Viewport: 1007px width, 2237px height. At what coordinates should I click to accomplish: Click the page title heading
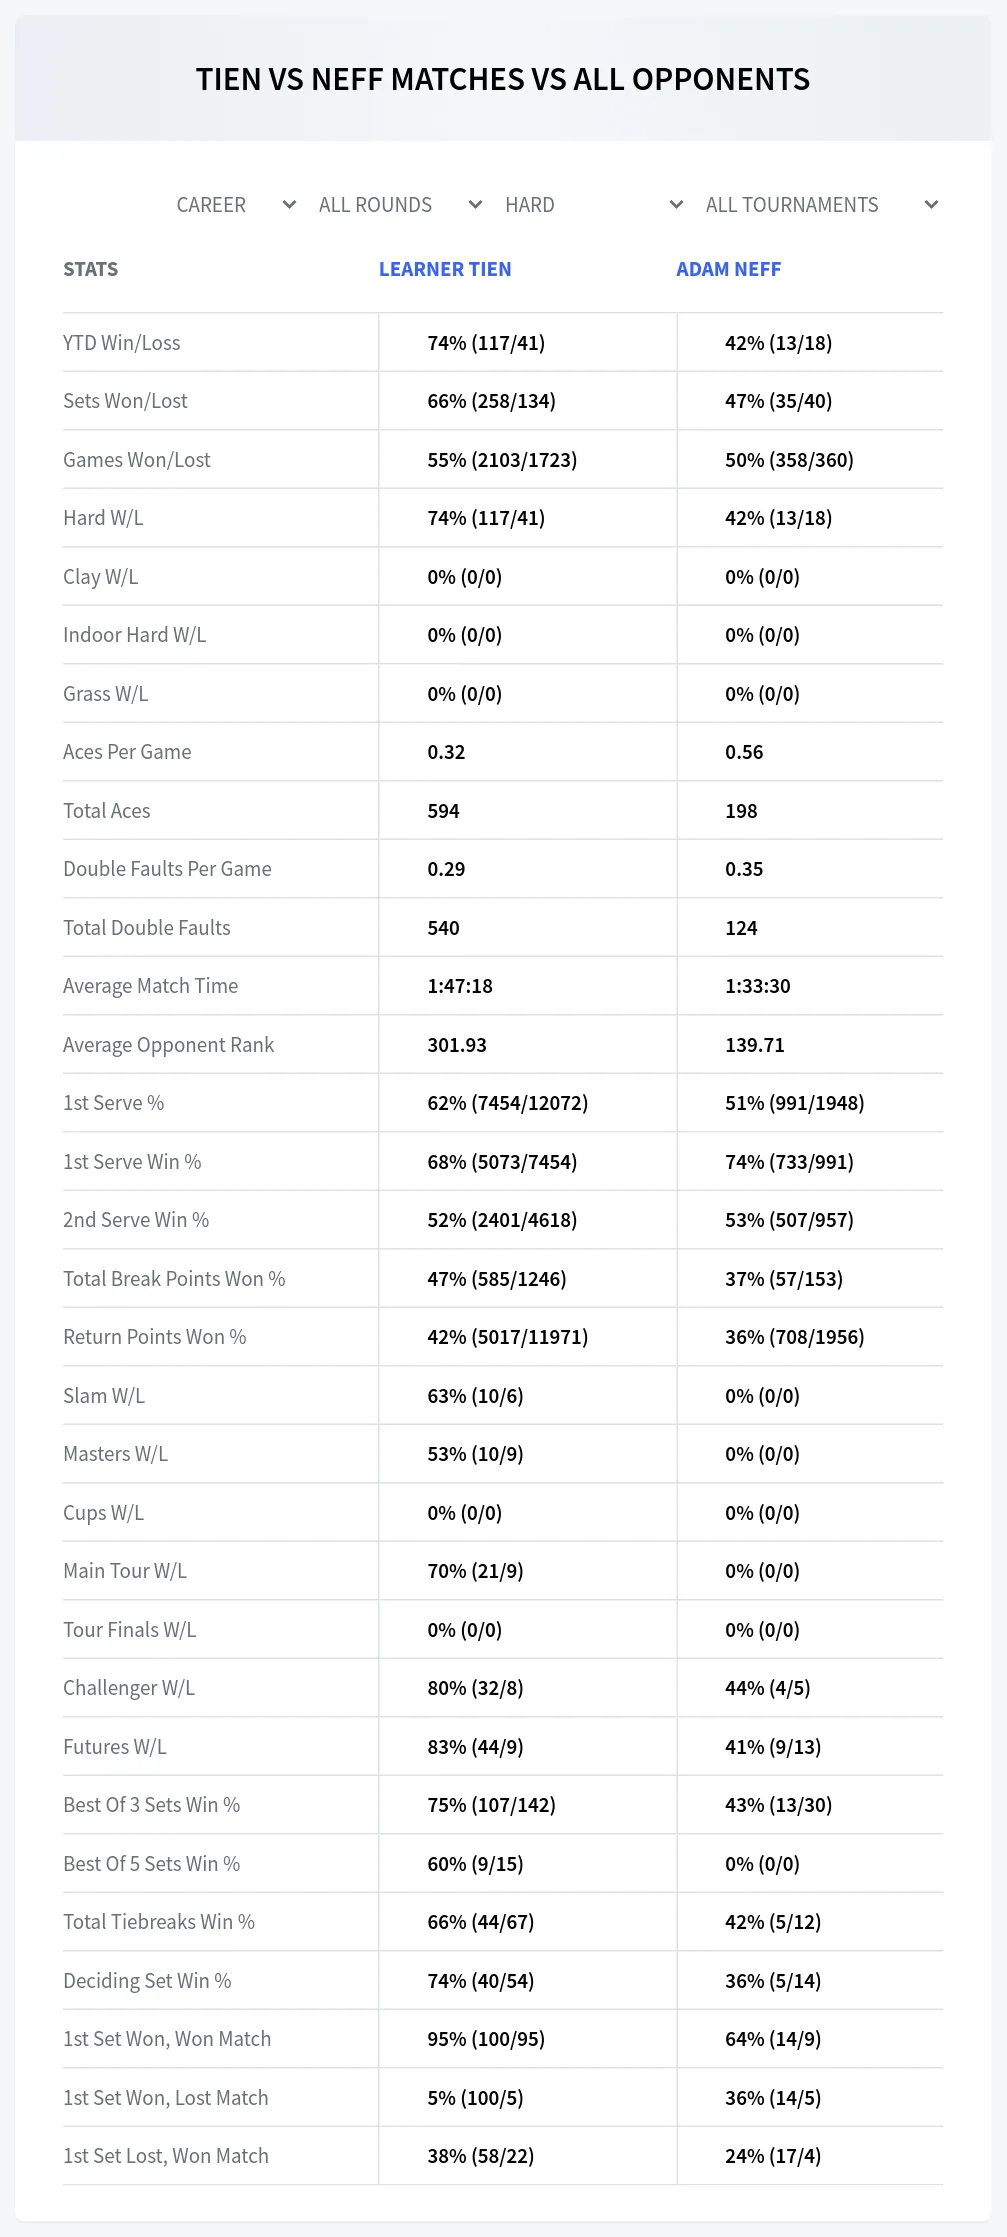[x=503, y=79]
